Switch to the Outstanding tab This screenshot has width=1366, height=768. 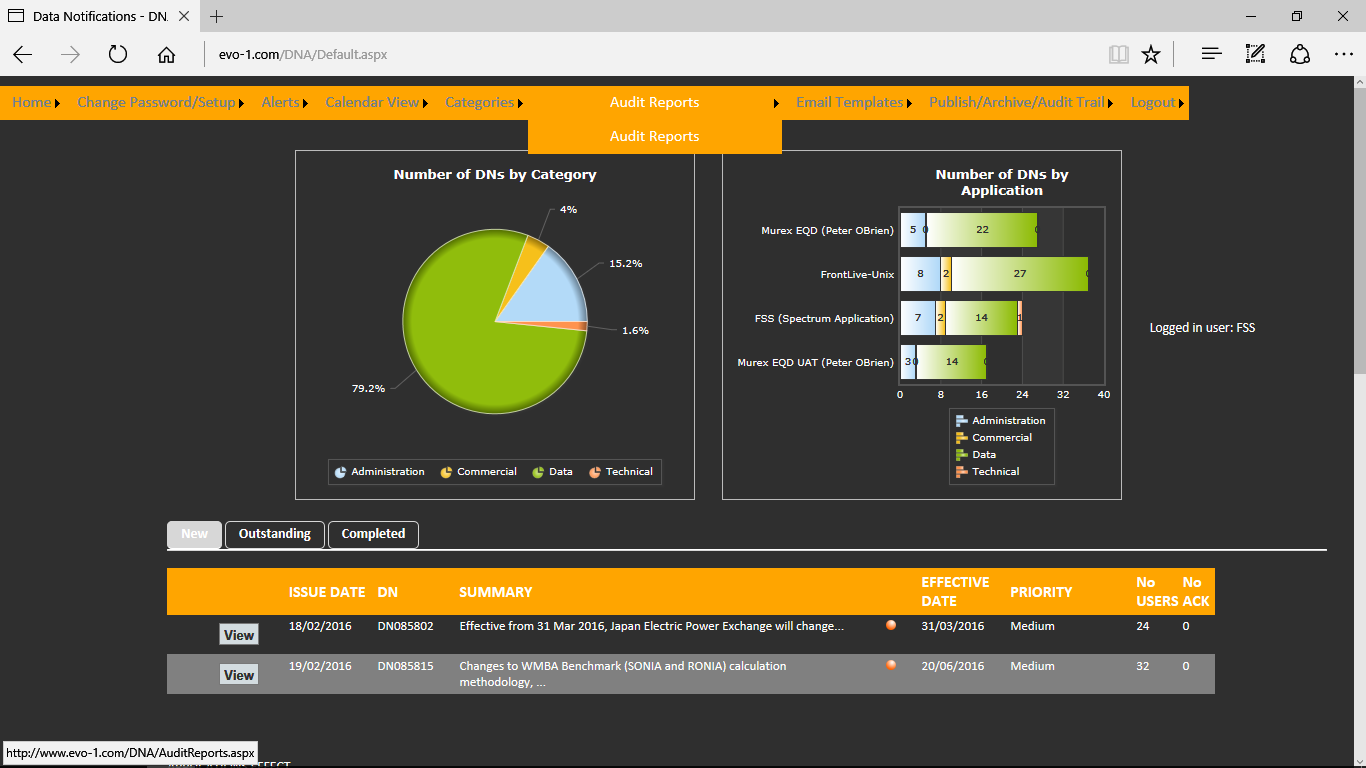[x=275, y=534]
